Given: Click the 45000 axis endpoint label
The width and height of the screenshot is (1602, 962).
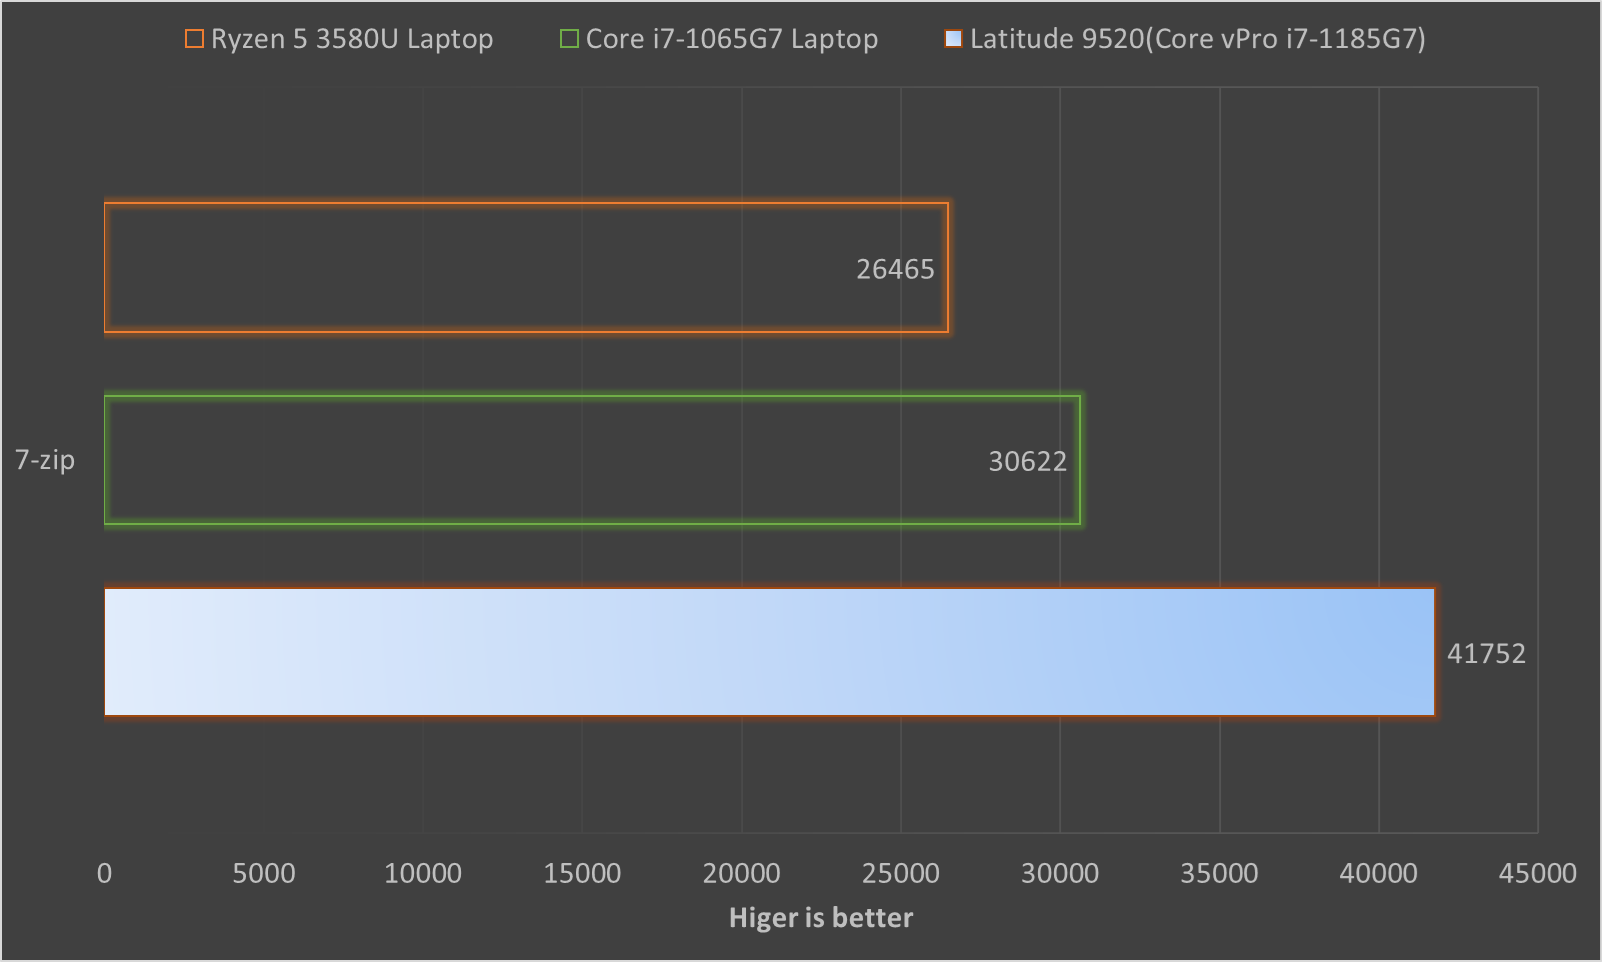Looking at the screenshot, I should 1538,872.
